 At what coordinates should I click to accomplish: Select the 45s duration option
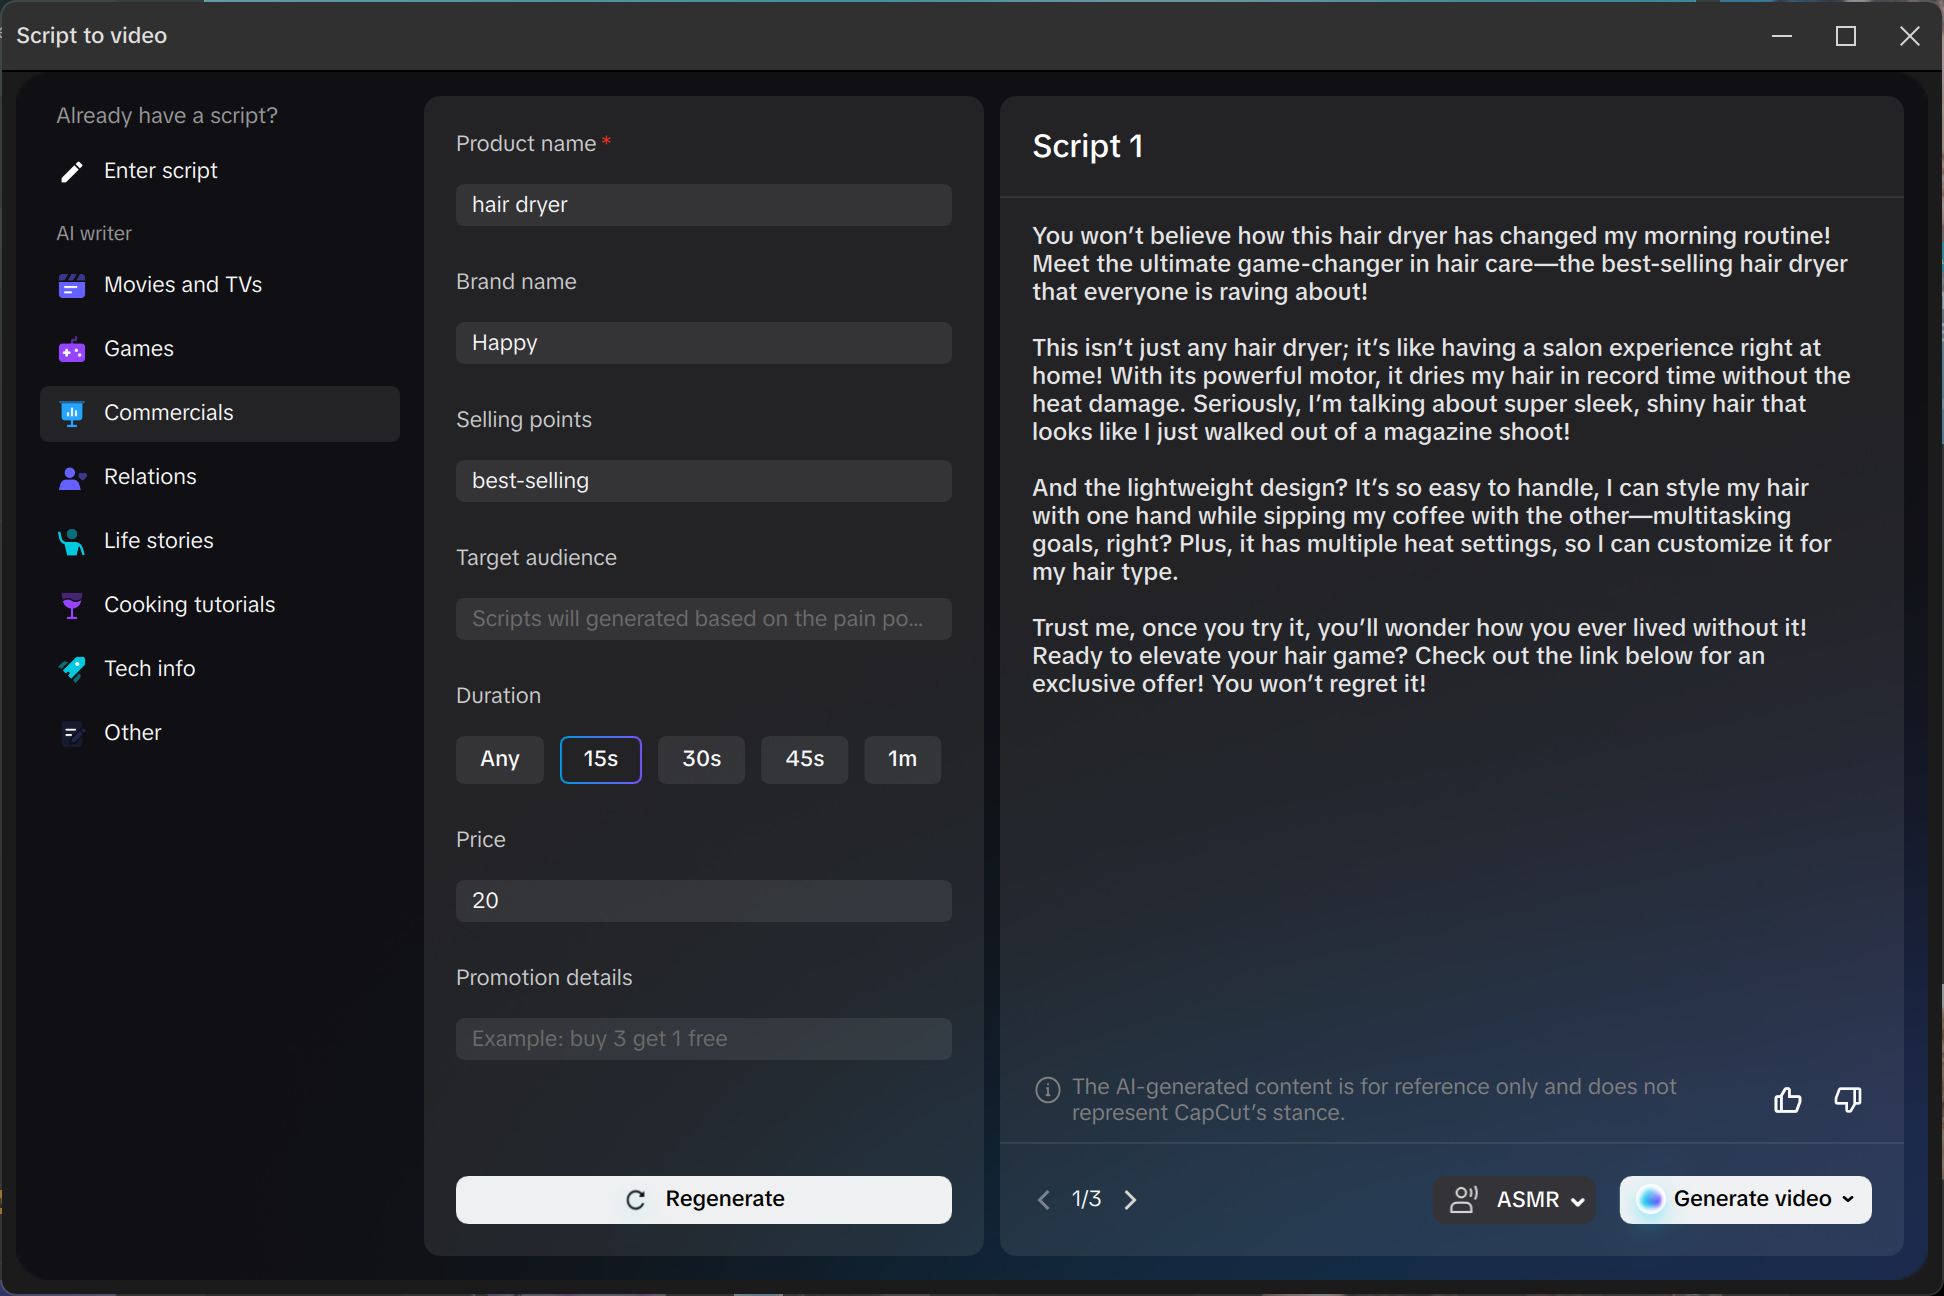coord(805,759)
